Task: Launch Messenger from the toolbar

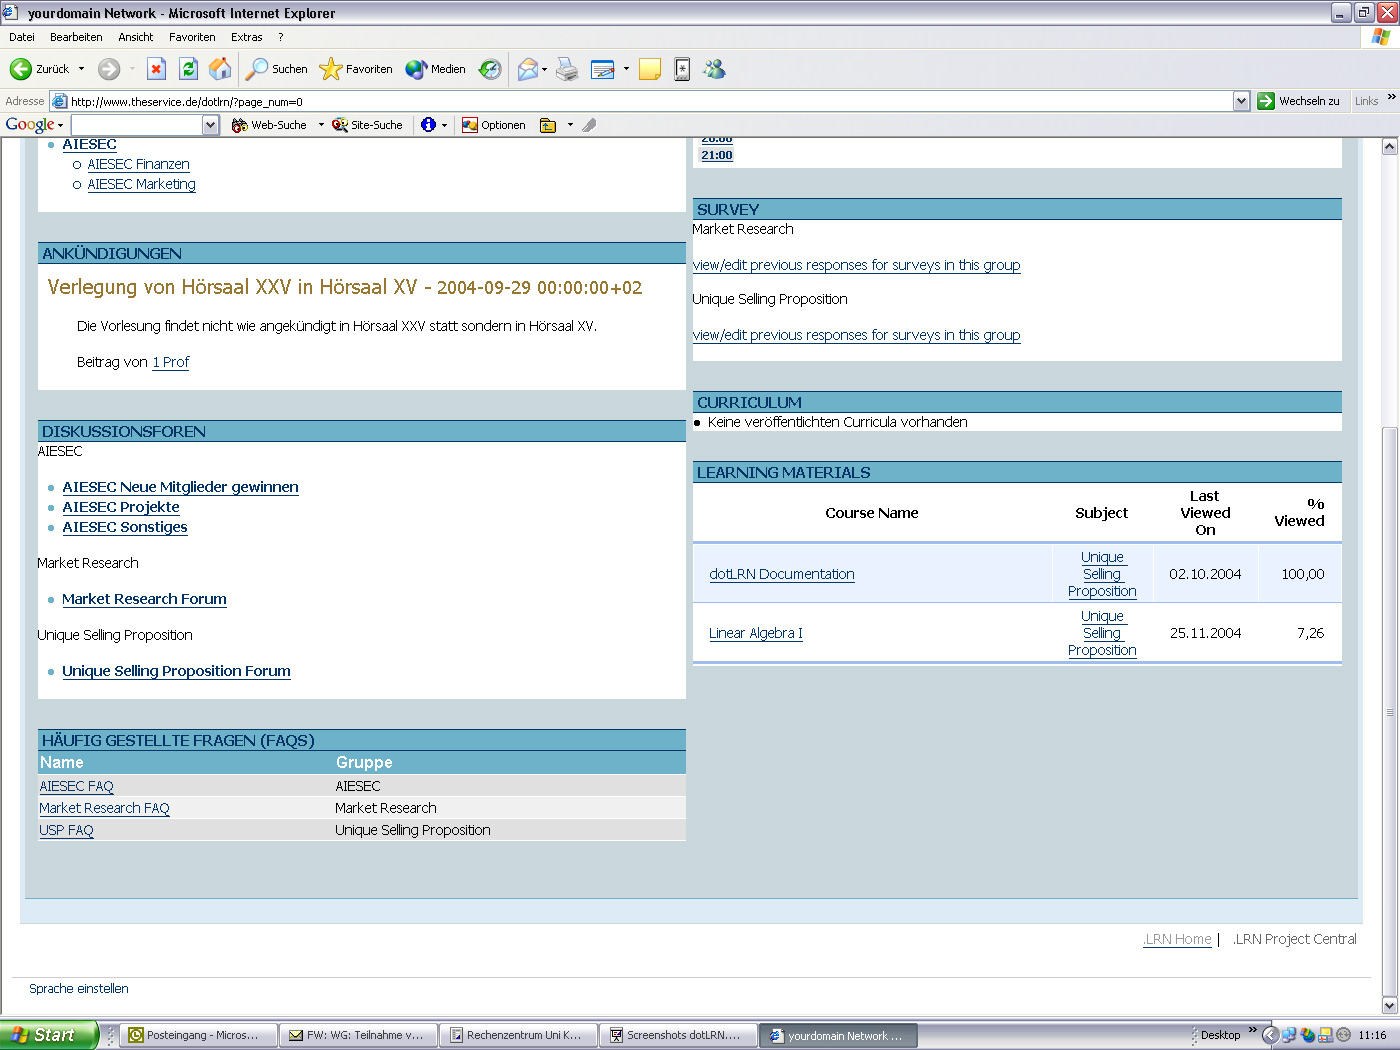Action: [x=714, y=69]
